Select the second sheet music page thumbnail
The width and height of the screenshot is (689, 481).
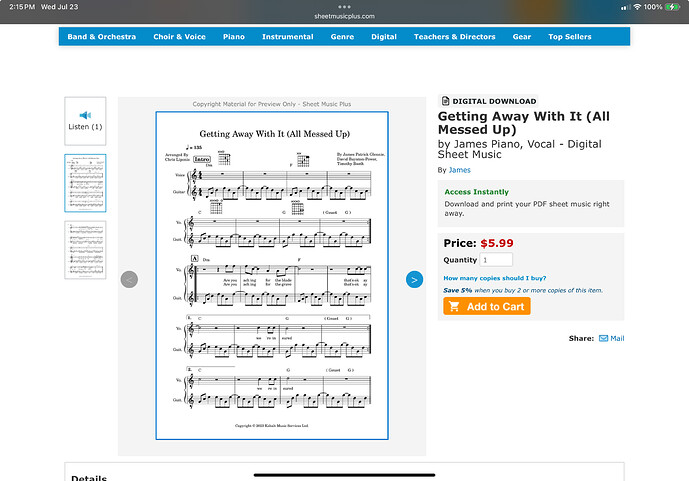click(x=85, y=250)
